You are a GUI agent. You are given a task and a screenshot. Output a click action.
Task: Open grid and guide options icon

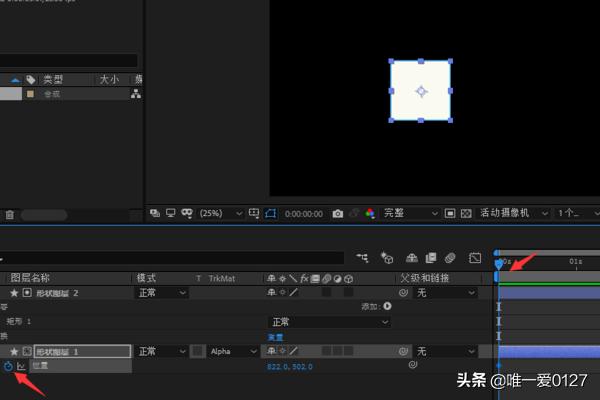pyautogui.click(x=254, y=213)
